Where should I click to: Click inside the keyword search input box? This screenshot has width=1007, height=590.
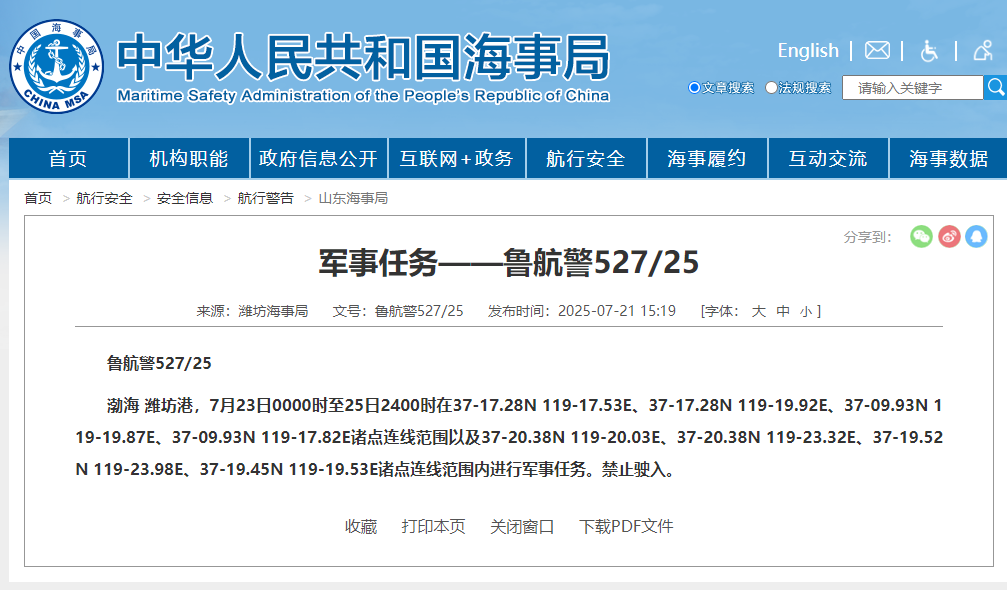pos(910,87)
